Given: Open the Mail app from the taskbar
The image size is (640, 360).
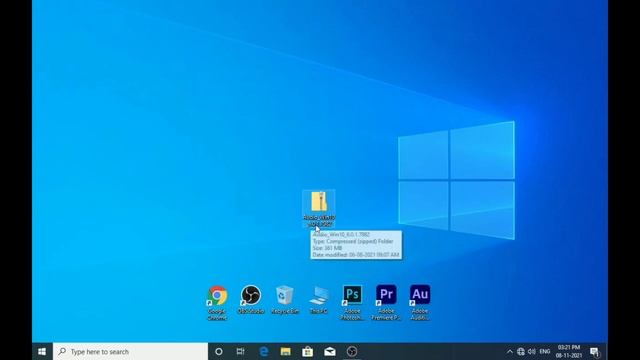Looking at the screenshot, I should [330, 351].
